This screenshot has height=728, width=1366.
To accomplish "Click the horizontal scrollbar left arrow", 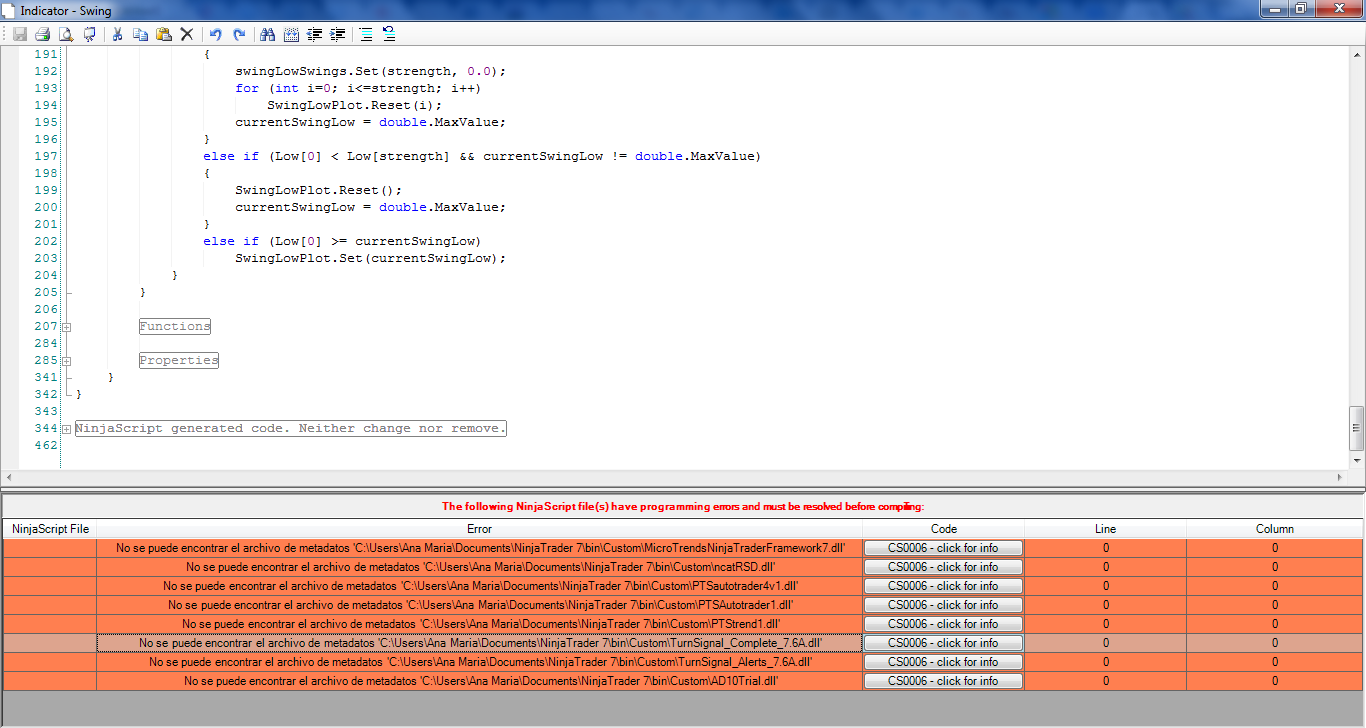I will click(10, 476).
